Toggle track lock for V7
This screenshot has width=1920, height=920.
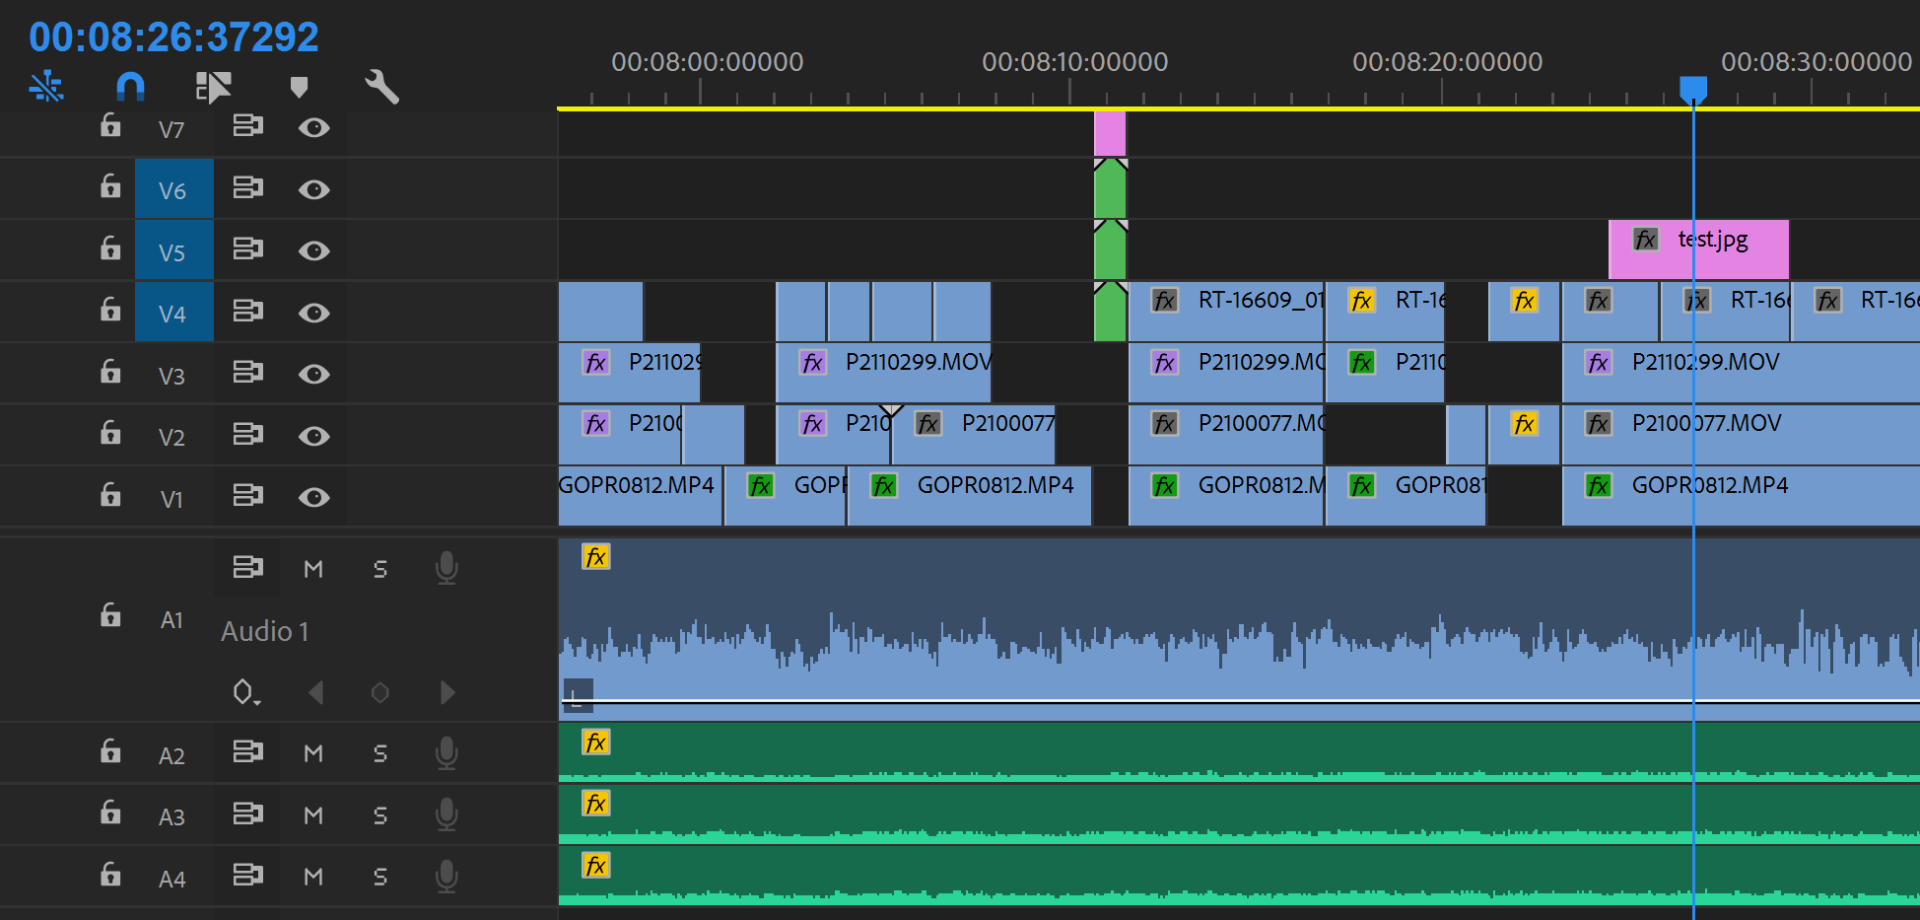coord(110,126)
